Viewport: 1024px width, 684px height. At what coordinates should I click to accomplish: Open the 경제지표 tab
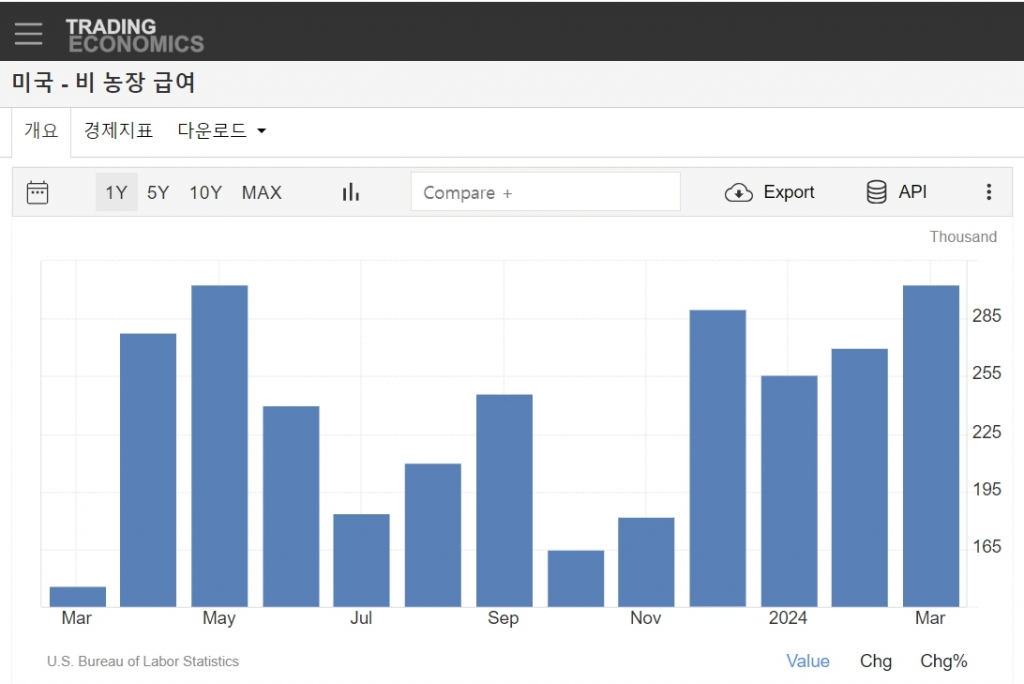(118, 131)
